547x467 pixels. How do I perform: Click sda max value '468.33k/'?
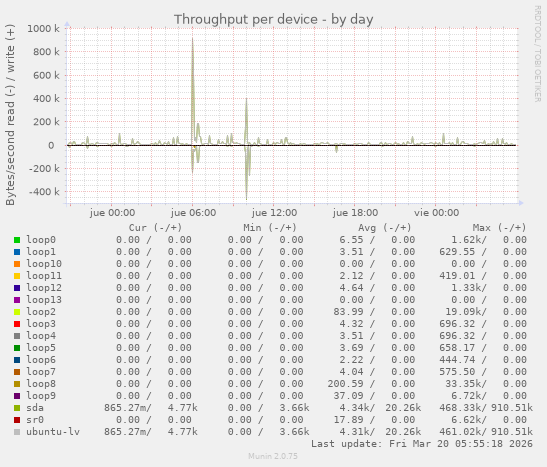point(463,408)
